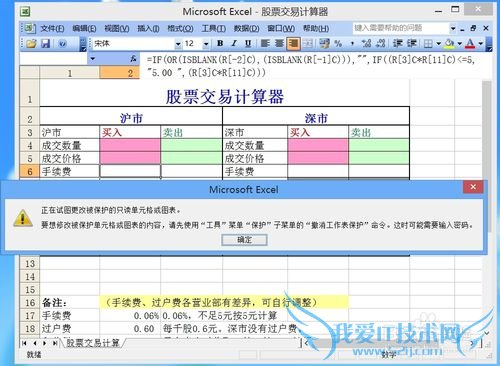Expand the Borders dropdown arrow
Viewport: 500px width, 366px height.
tap(439, 44)
